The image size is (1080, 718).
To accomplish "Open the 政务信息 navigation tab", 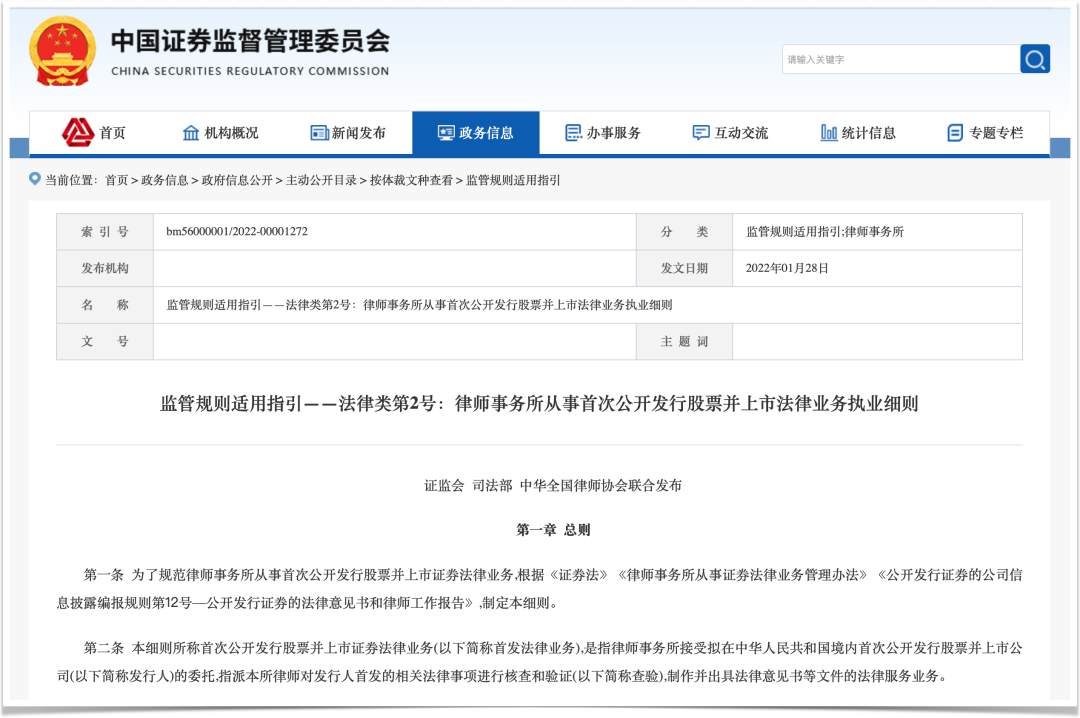I will pyautogui.click(x=476, y=133).
